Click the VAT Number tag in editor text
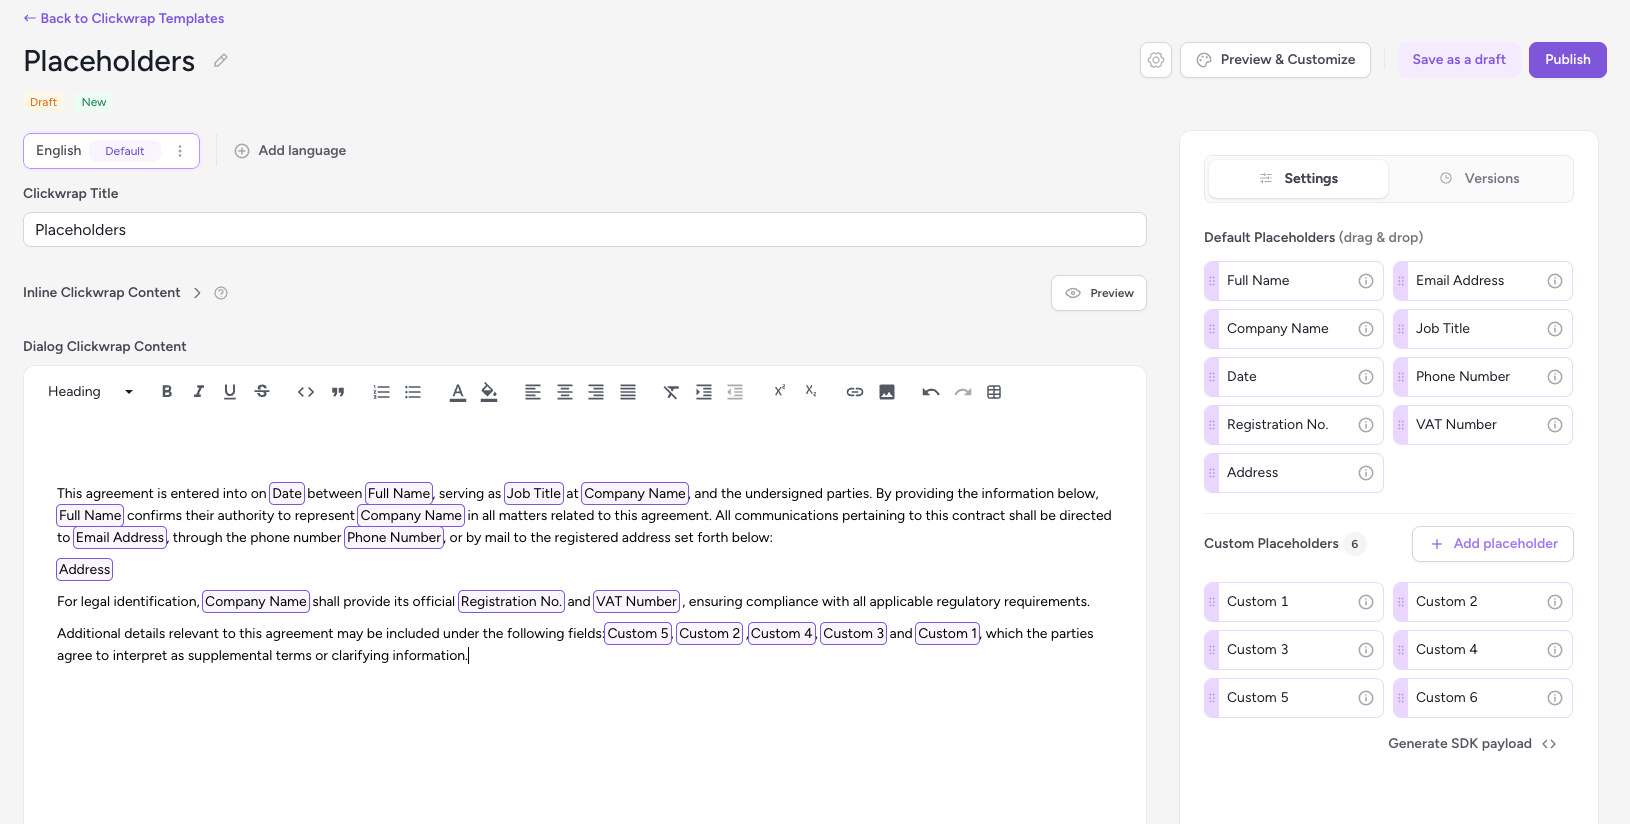This screenshot has height=824, width=1630. pyautogui.click(x=636, y=601)
